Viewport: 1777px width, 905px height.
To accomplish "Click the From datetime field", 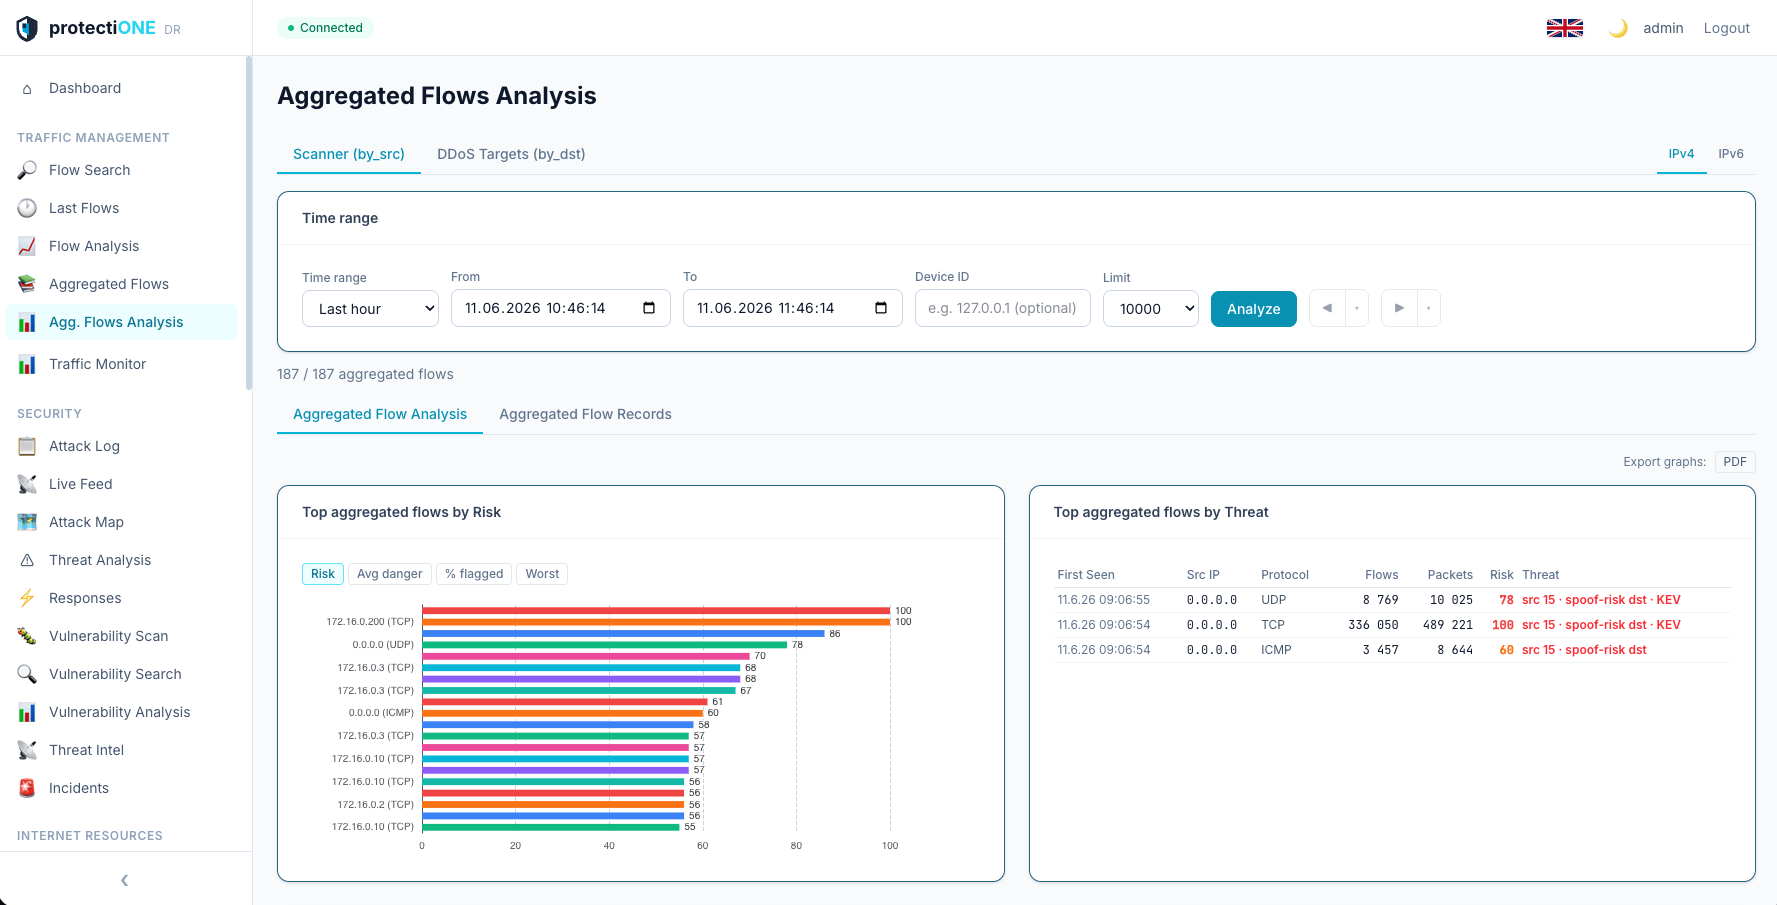I will pos(560,308).
